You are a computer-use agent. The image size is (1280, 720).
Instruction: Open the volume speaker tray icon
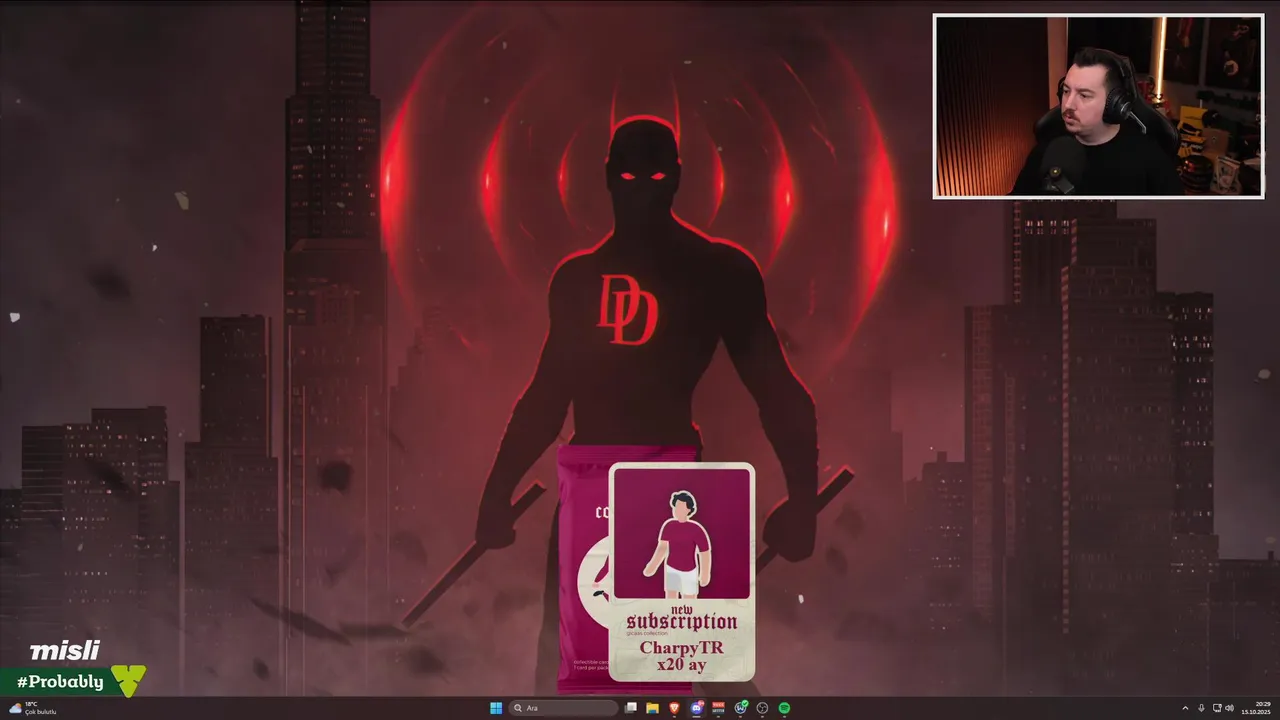[x=1230, y=708]
